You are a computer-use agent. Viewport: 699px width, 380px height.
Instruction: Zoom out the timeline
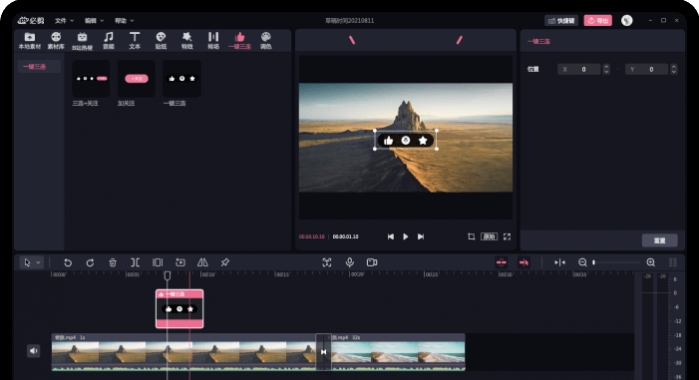[582, 263]
